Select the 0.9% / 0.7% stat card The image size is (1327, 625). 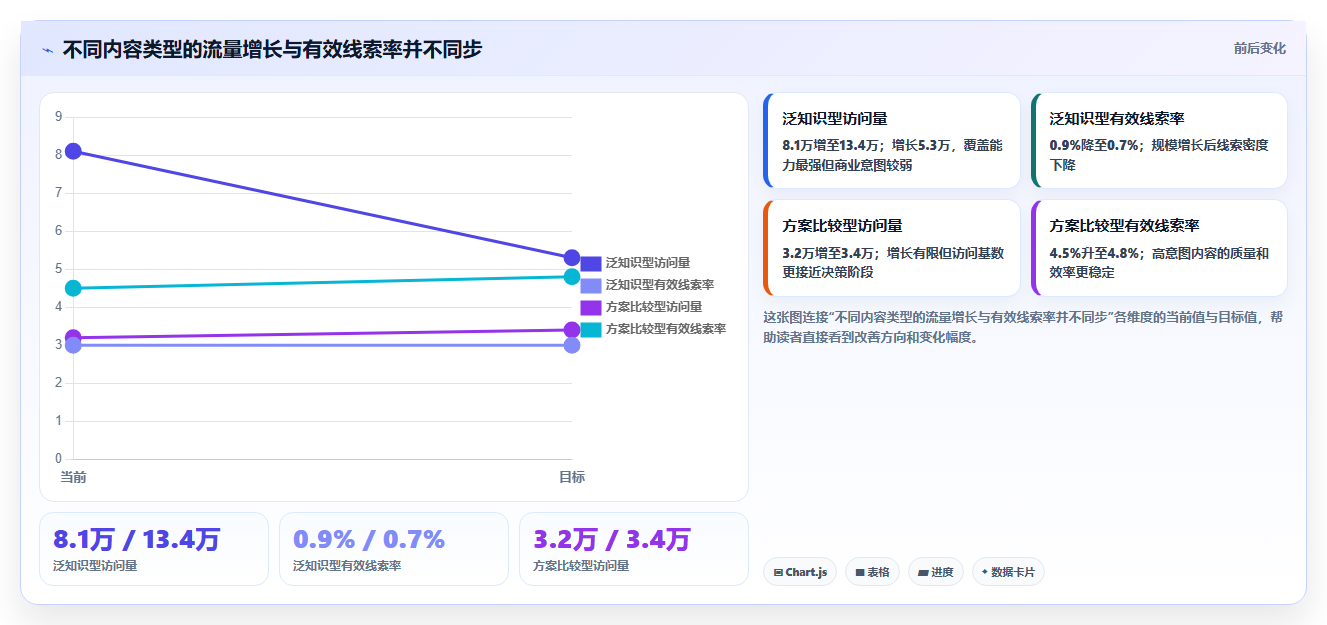click(x=394, y=549)
